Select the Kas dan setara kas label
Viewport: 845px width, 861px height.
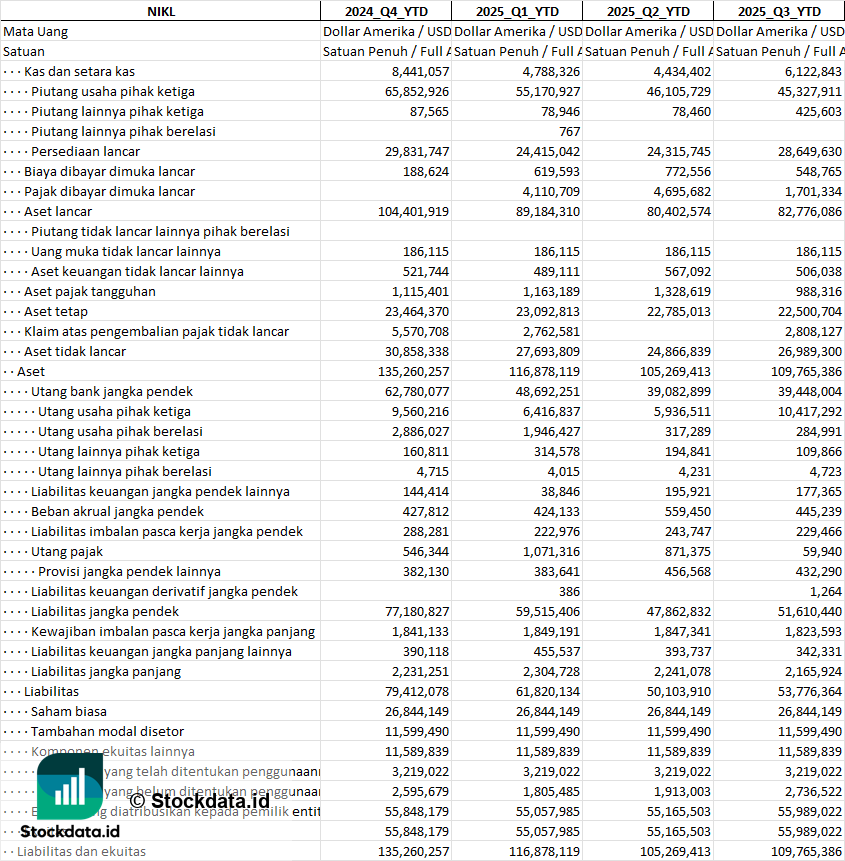click(80, 71)
